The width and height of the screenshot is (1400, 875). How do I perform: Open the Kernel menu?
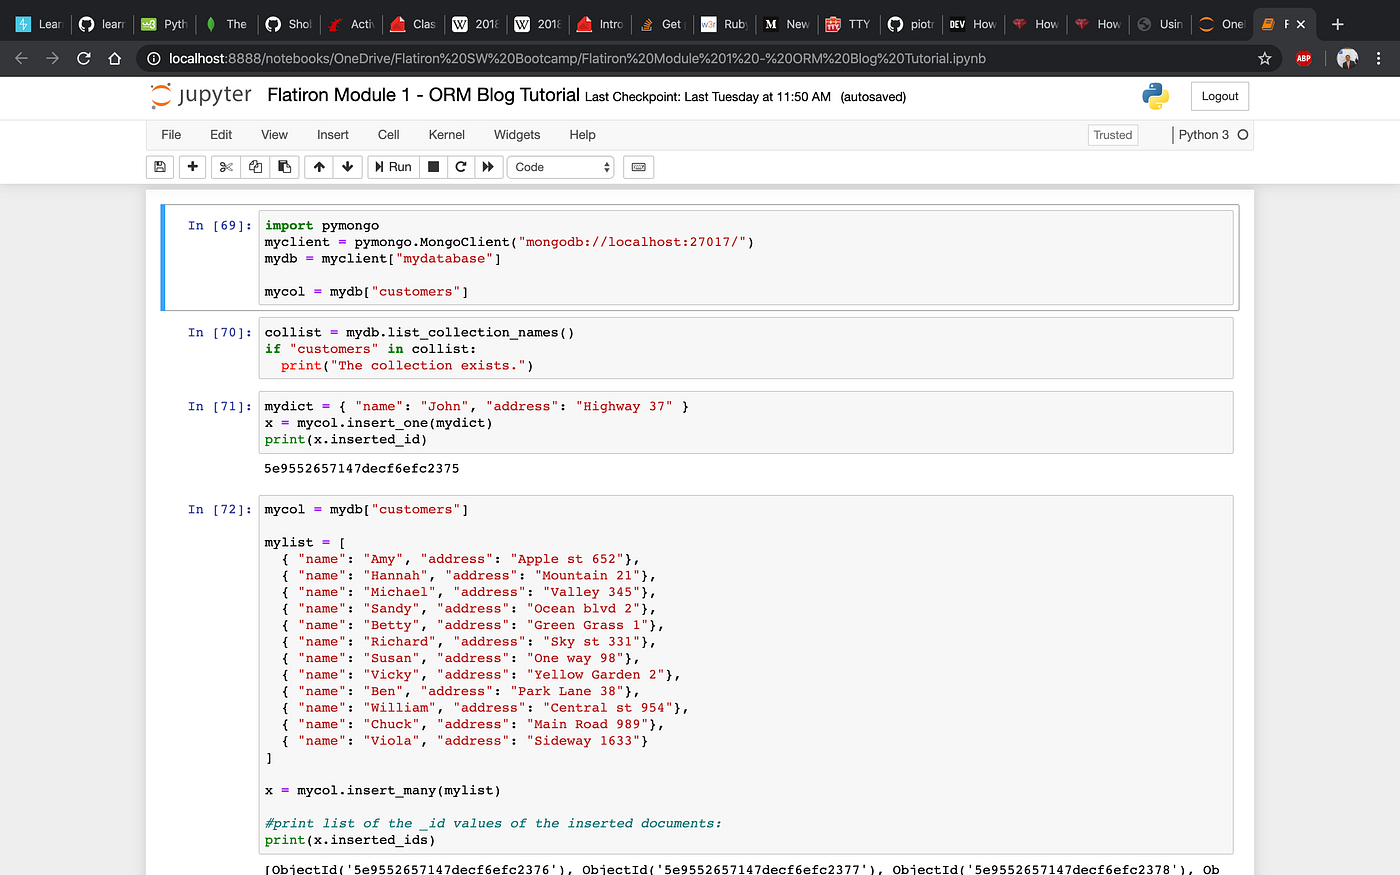[x=446, y=134]
